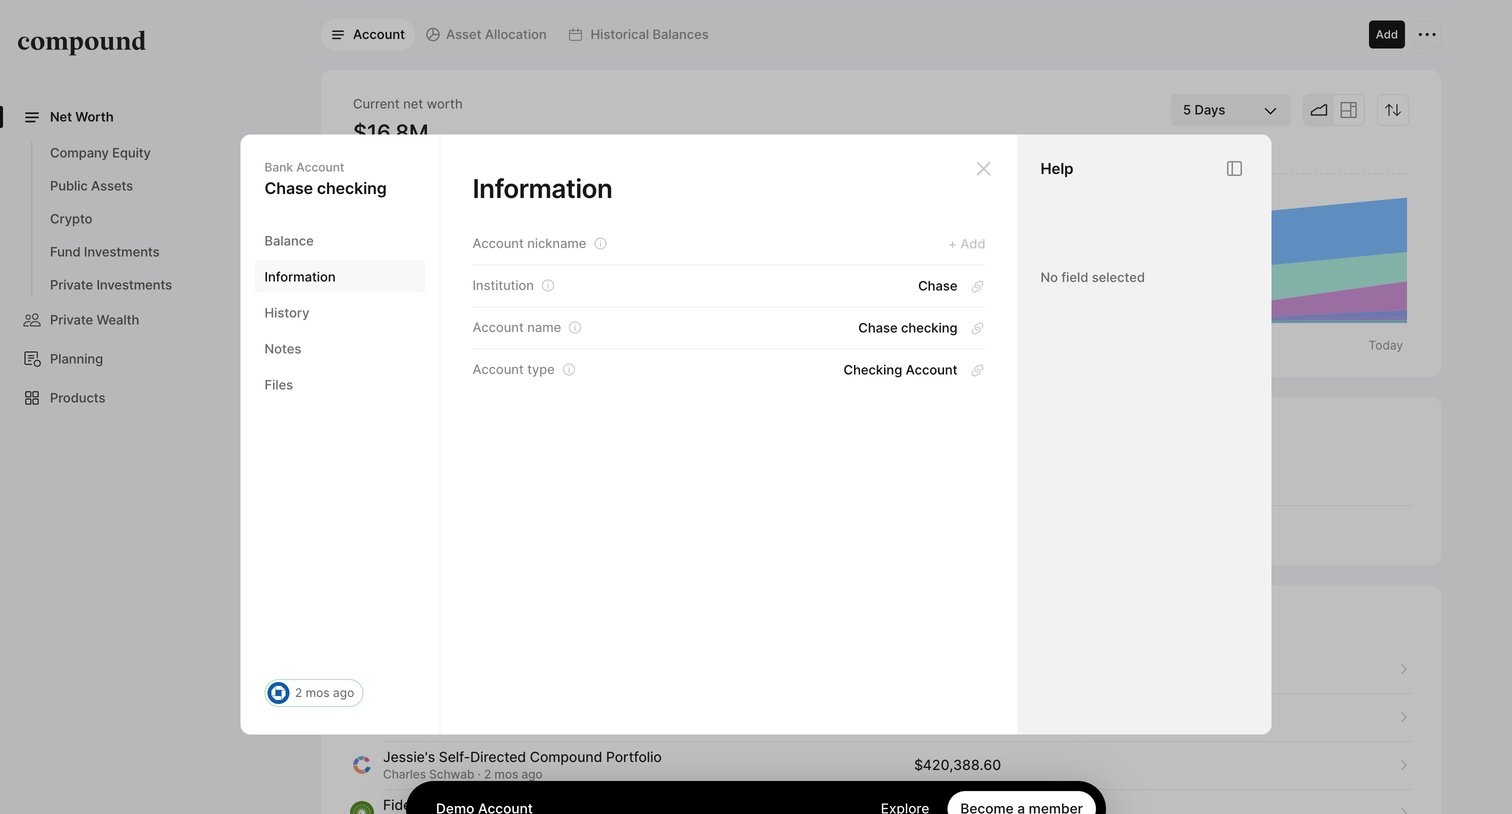Switch to table layout view
Image resolution: width=1512 pixels, height=814 pixels.
(x=1349, y=110)
